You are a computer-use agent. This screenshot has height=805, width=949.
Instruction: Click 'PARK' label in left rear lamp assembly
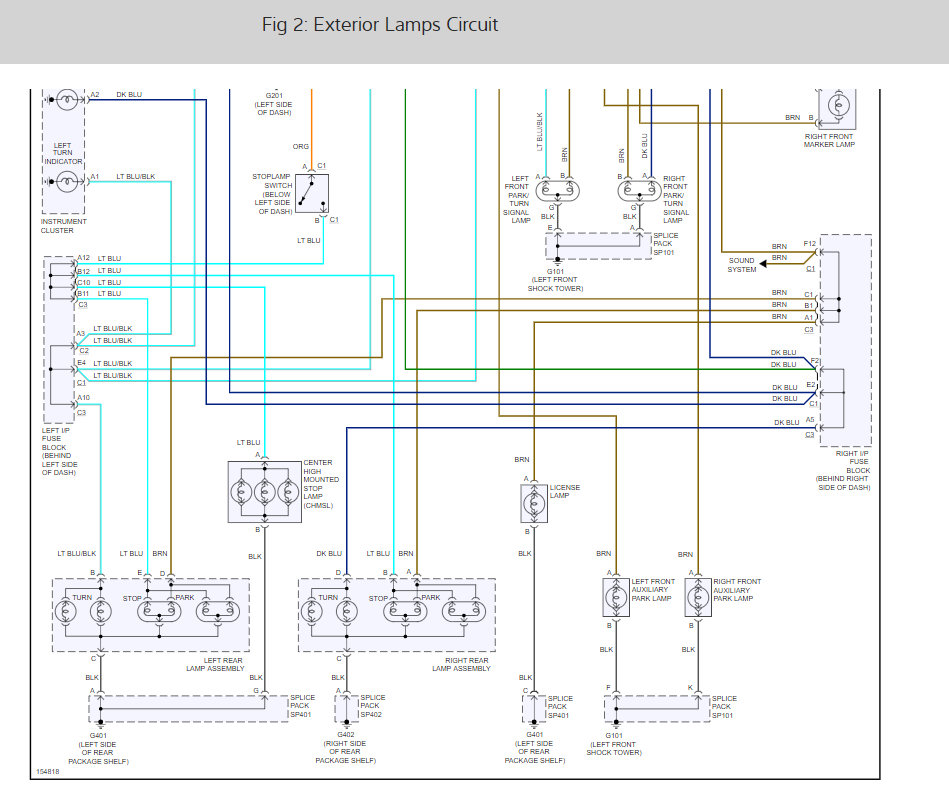click(x=185, y=597)
